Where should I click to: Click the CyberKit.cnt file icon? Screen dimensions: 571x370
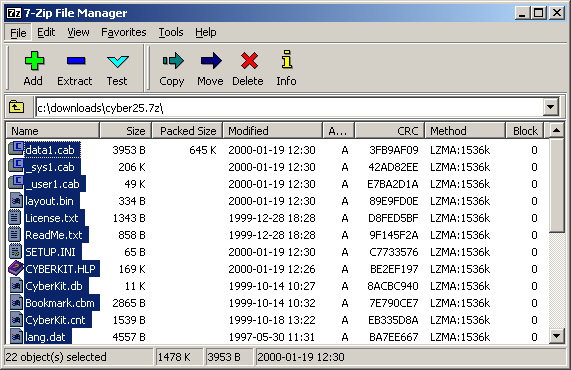(x=16, y=320)
